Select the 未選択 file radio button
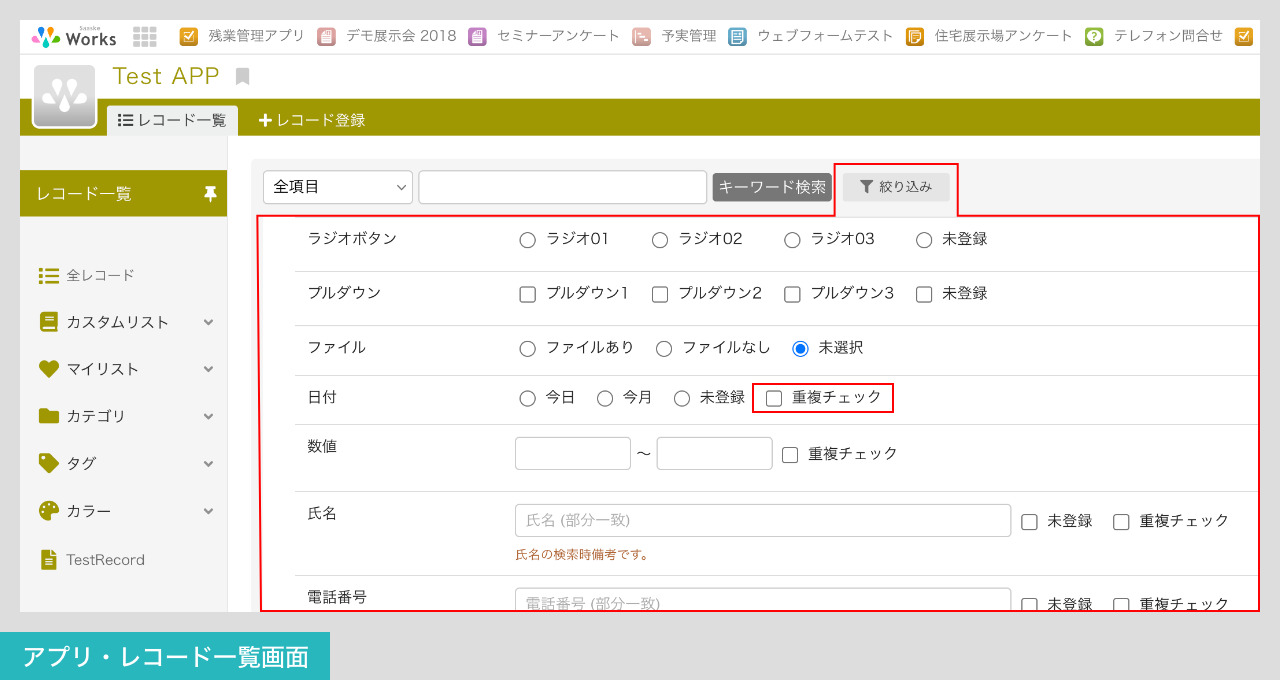The image size is (1280, 680). pyautogui.click(x=800, y=348)
